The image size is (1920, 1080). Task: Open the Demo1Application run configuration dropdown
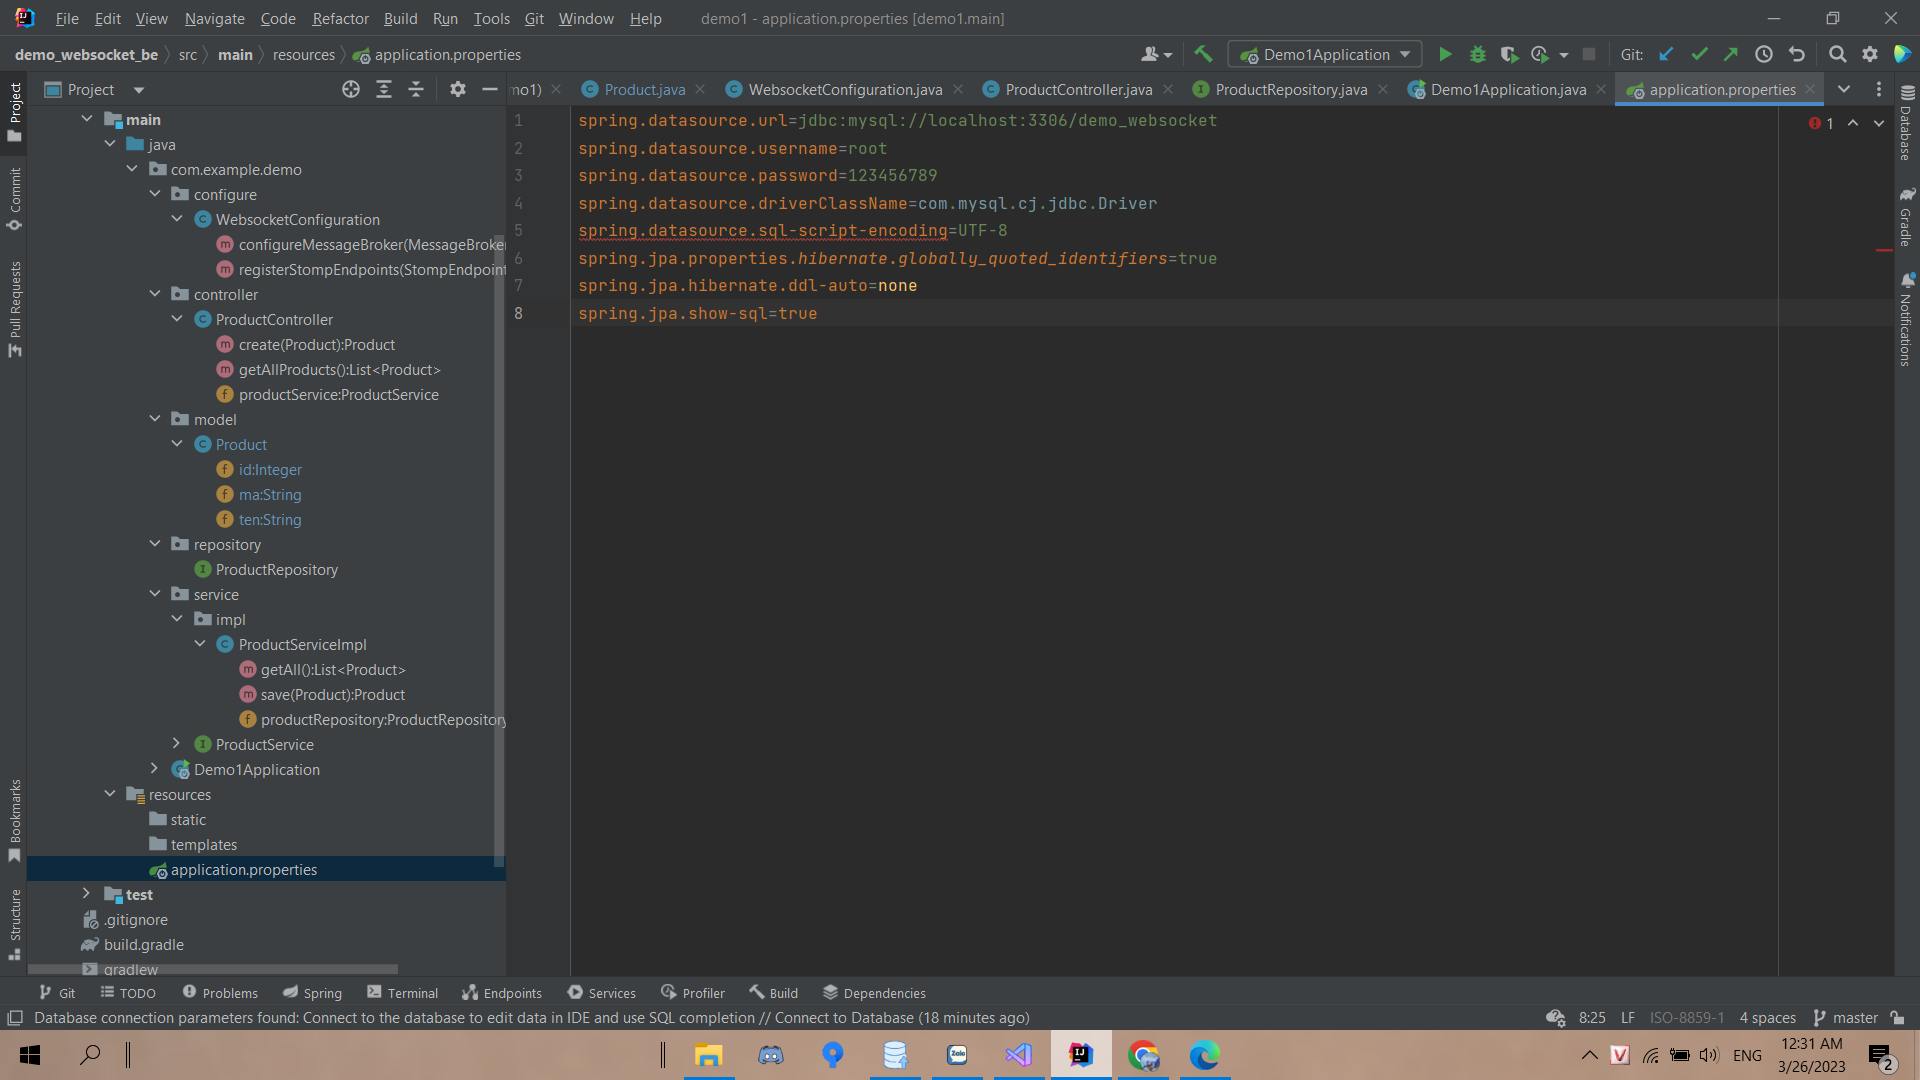coord(1325,55)
